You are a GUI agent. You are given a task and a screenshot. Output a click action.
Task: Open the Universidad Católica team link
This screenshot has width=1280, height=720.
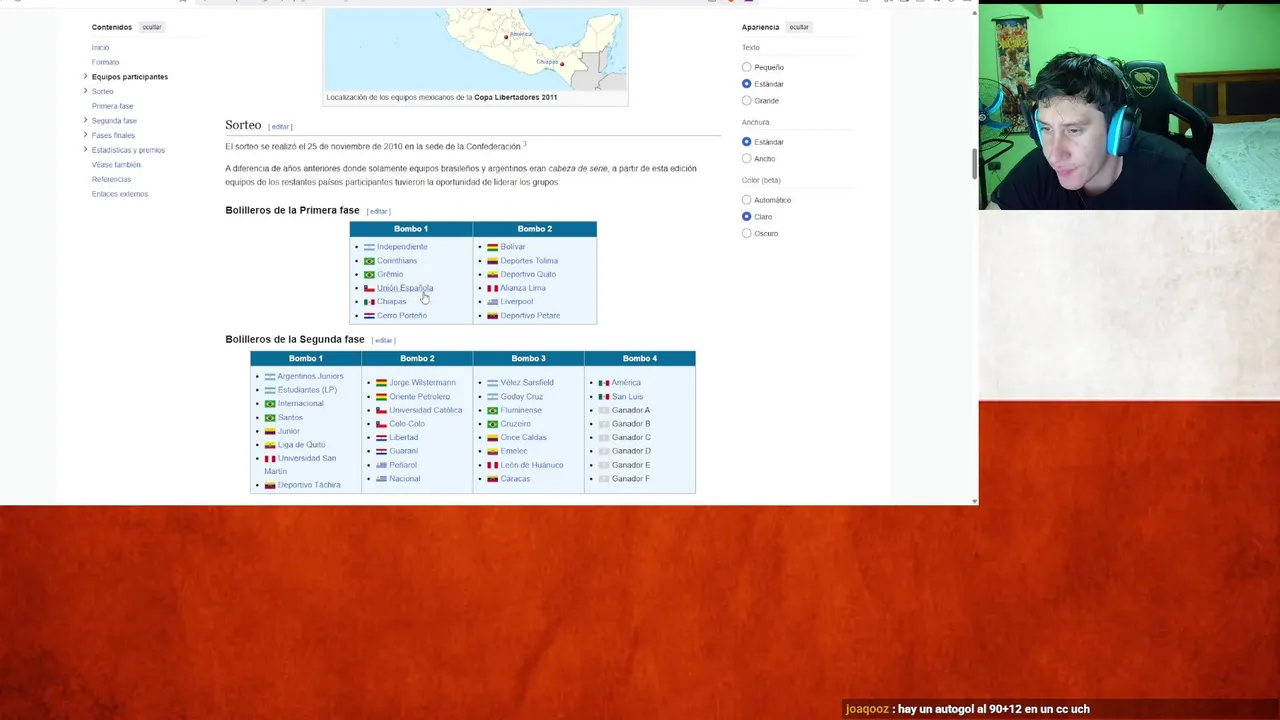point(426,410)
